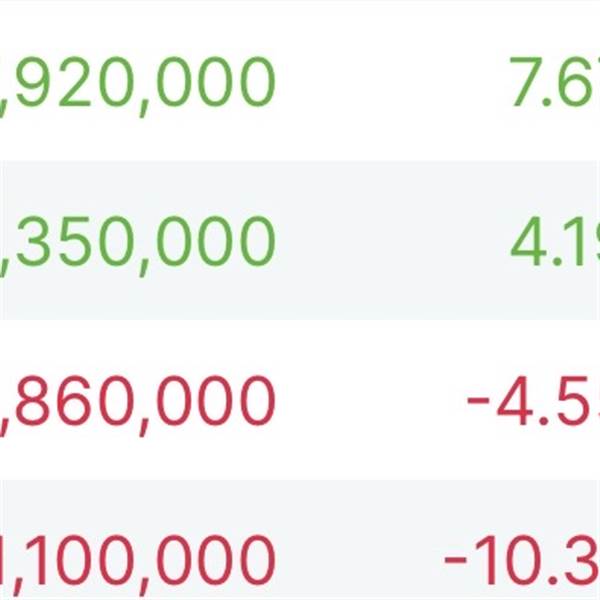Click blank area of shaded 1,100,000 row

click(x=356, y=560)
